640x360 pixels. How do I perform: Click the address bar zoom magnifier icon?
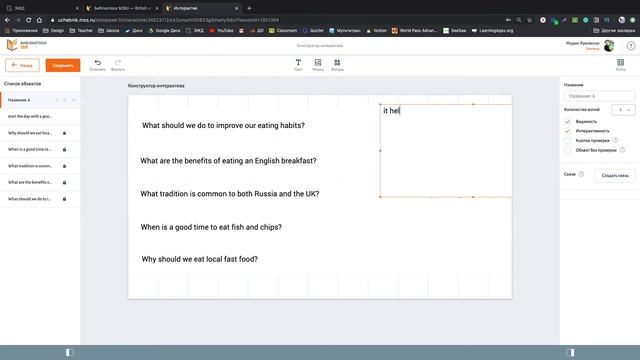click(x=518, y=20)
